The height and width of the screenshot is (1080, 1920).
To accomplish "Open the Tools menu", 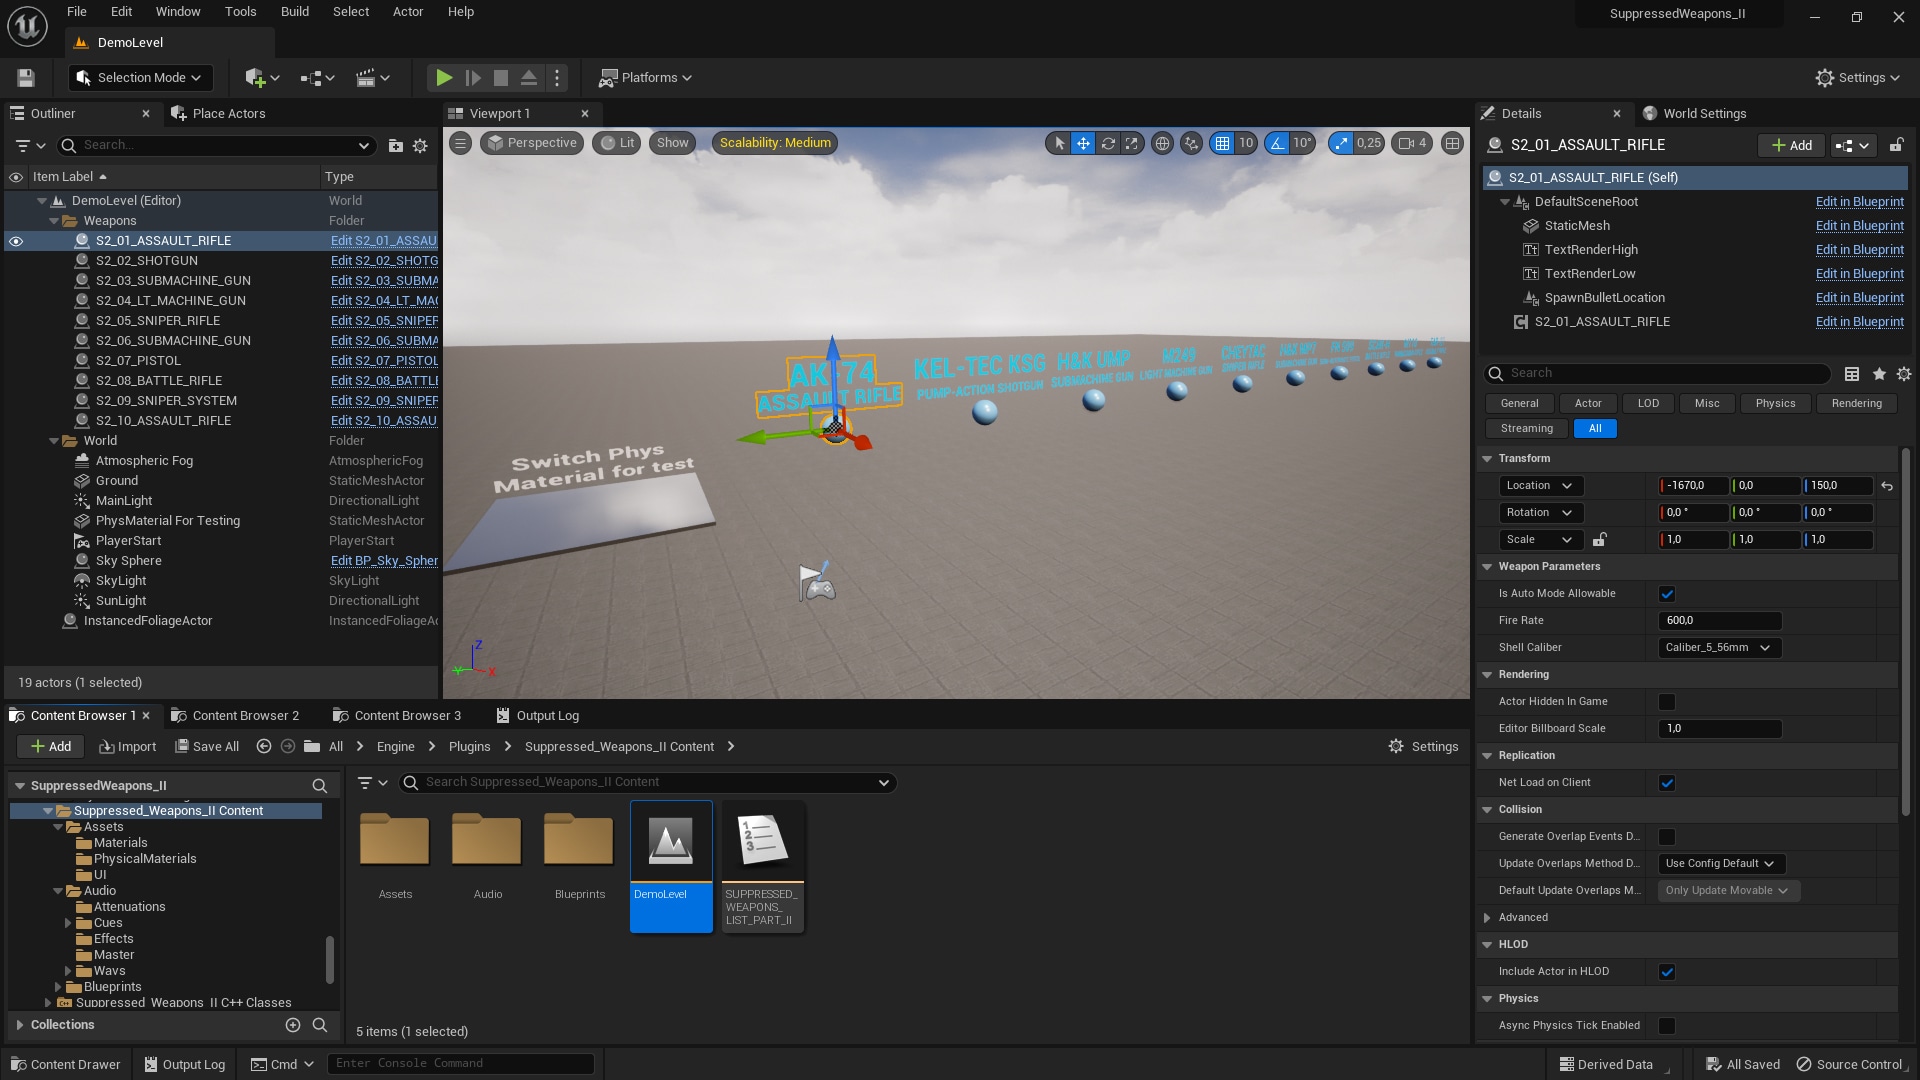I will (x=240, y=12).
